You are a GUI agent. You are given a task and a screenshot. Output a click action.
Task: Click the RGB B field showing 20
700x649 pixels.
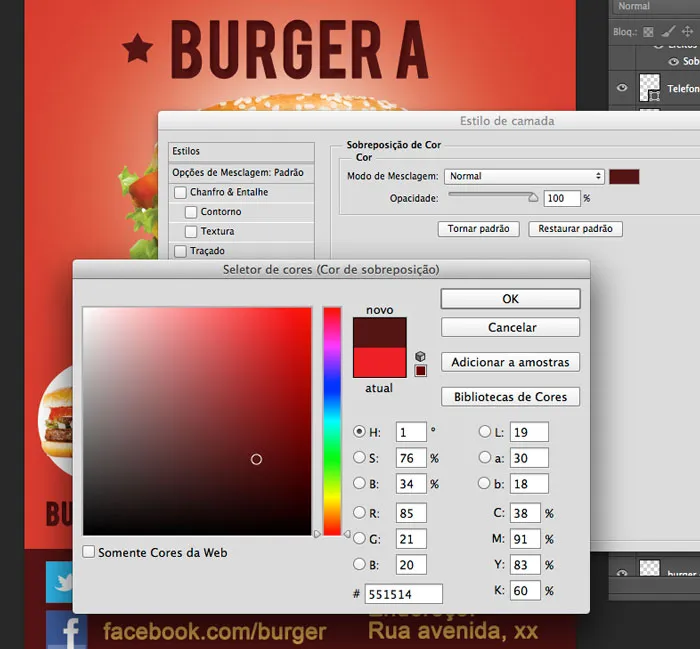pyautogui.click(x=411, y=565)
